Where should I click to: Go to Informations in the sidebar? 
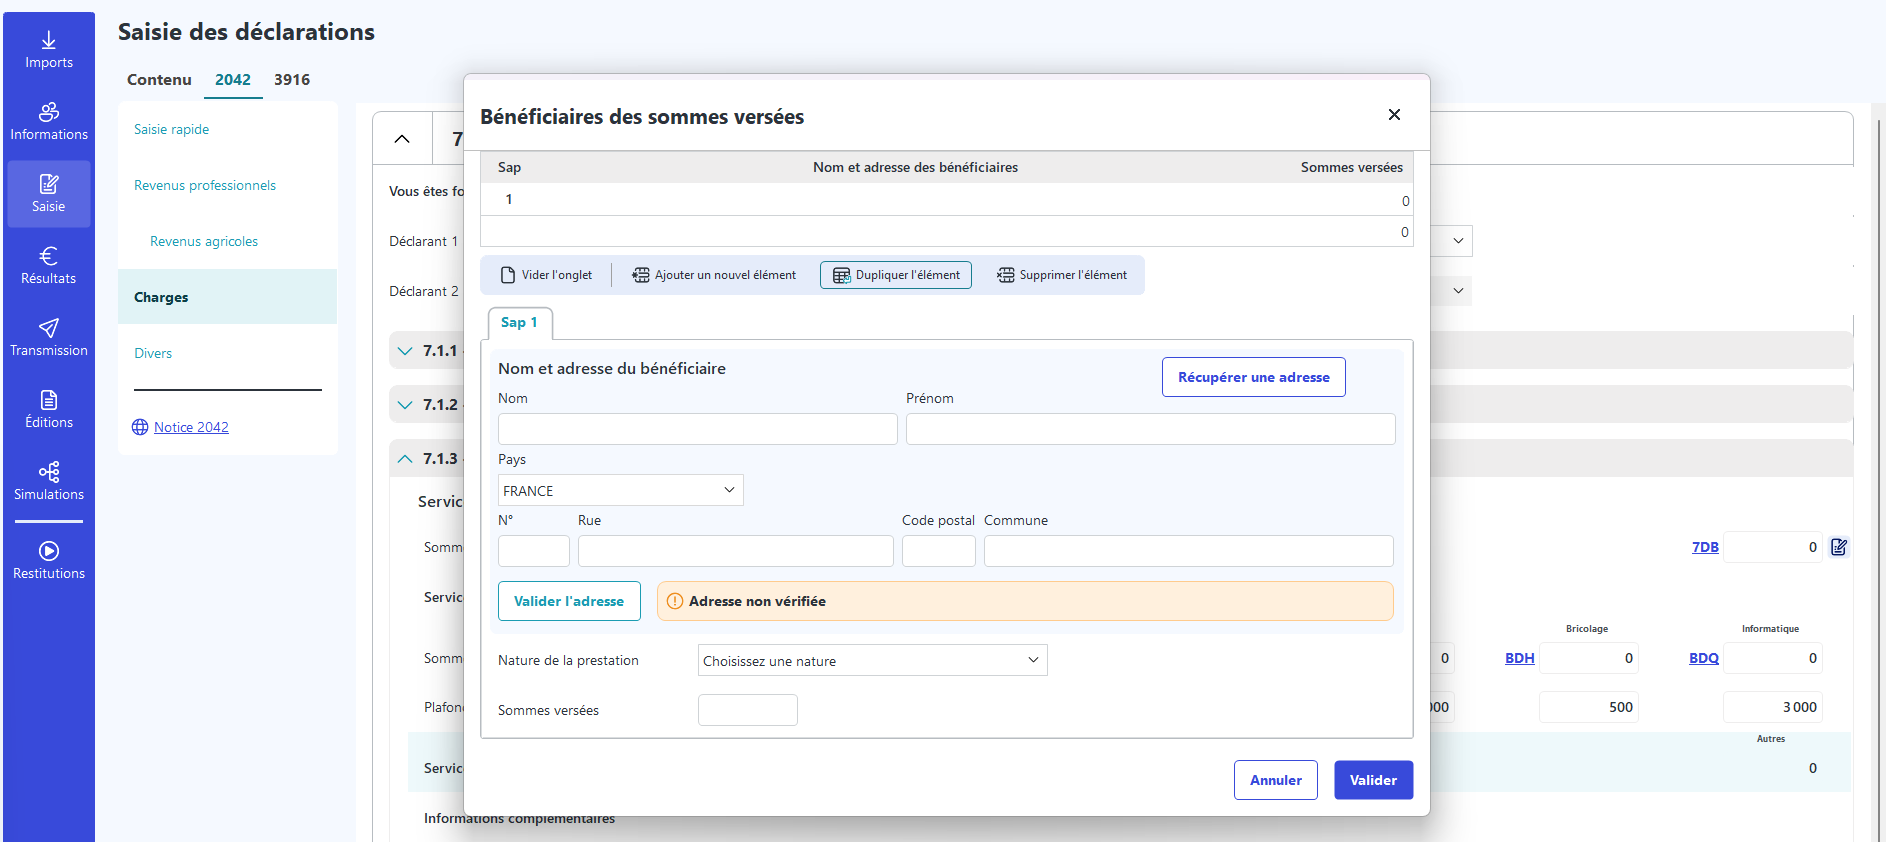48,122
